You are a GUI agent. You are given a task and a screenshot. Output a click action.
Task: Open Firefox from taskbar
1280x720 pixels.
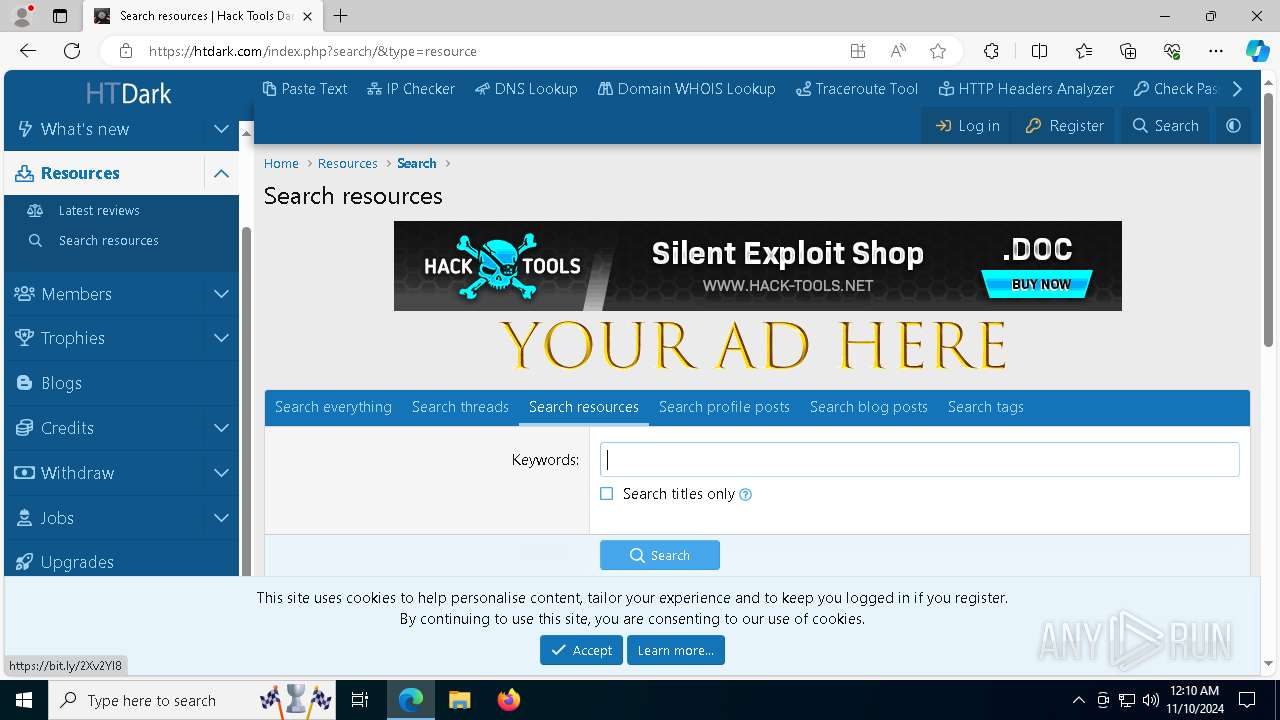pyautogui.click(x=509, y=700)
